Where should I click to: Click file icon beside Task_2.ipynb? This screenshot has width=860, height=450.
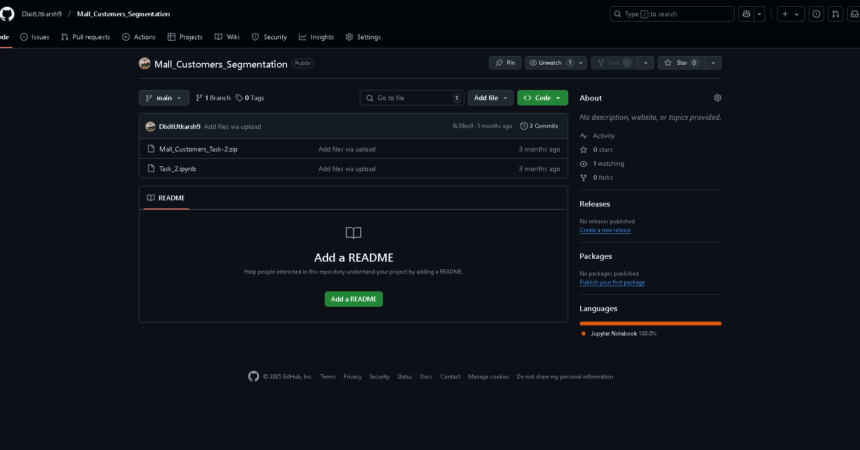(151, 168)
